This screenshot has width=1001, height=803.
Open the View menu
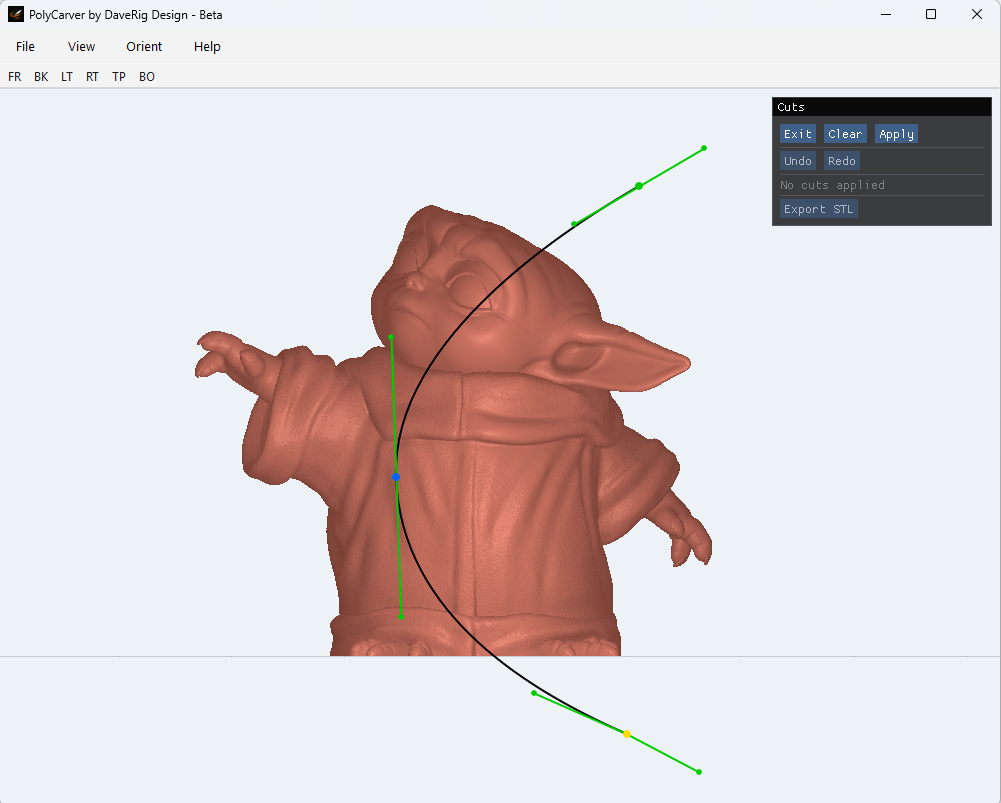tap(81, 47)
